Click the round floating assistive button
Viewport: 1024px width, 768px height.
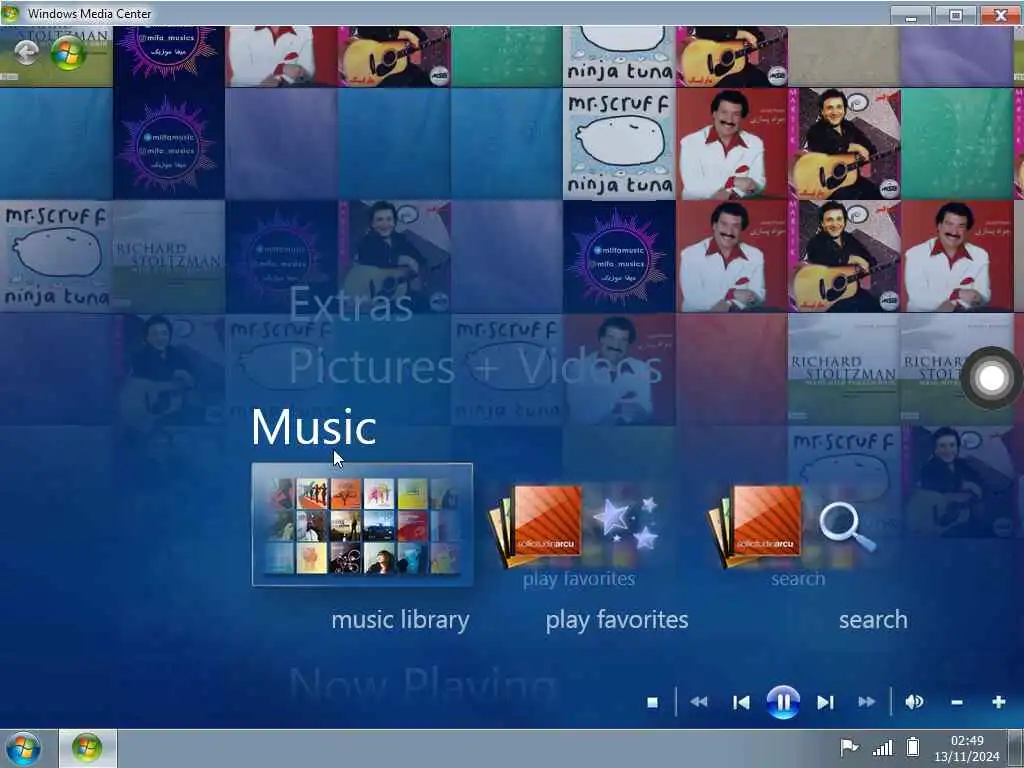point(991,378)
